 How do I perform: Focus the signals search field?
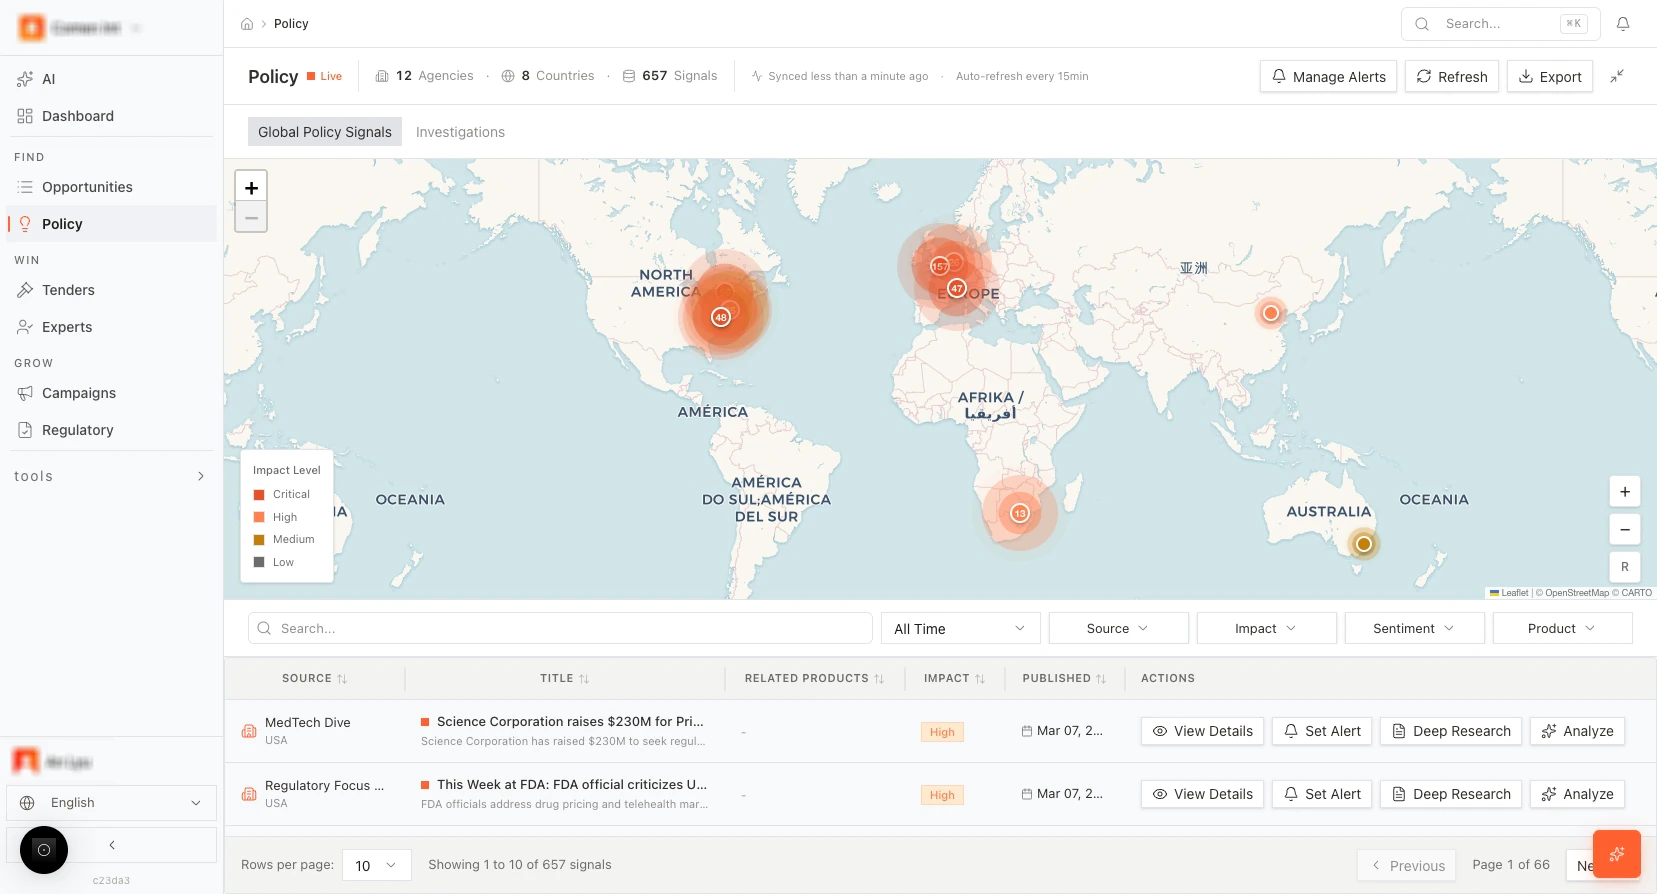pyautogui.click(x=560, y=628)
